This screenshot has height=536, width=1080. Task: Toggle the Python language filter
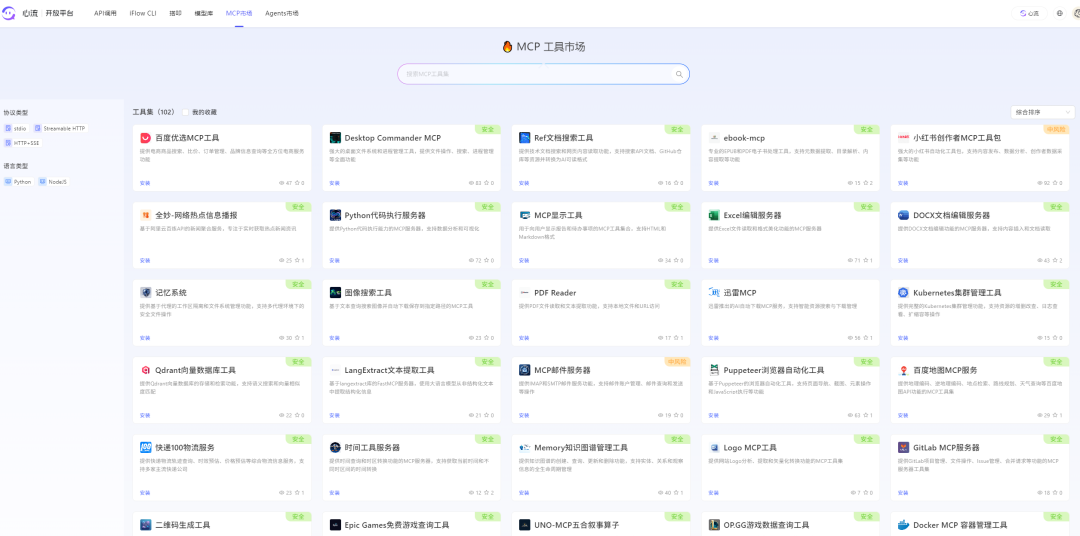tap(19, 182)
